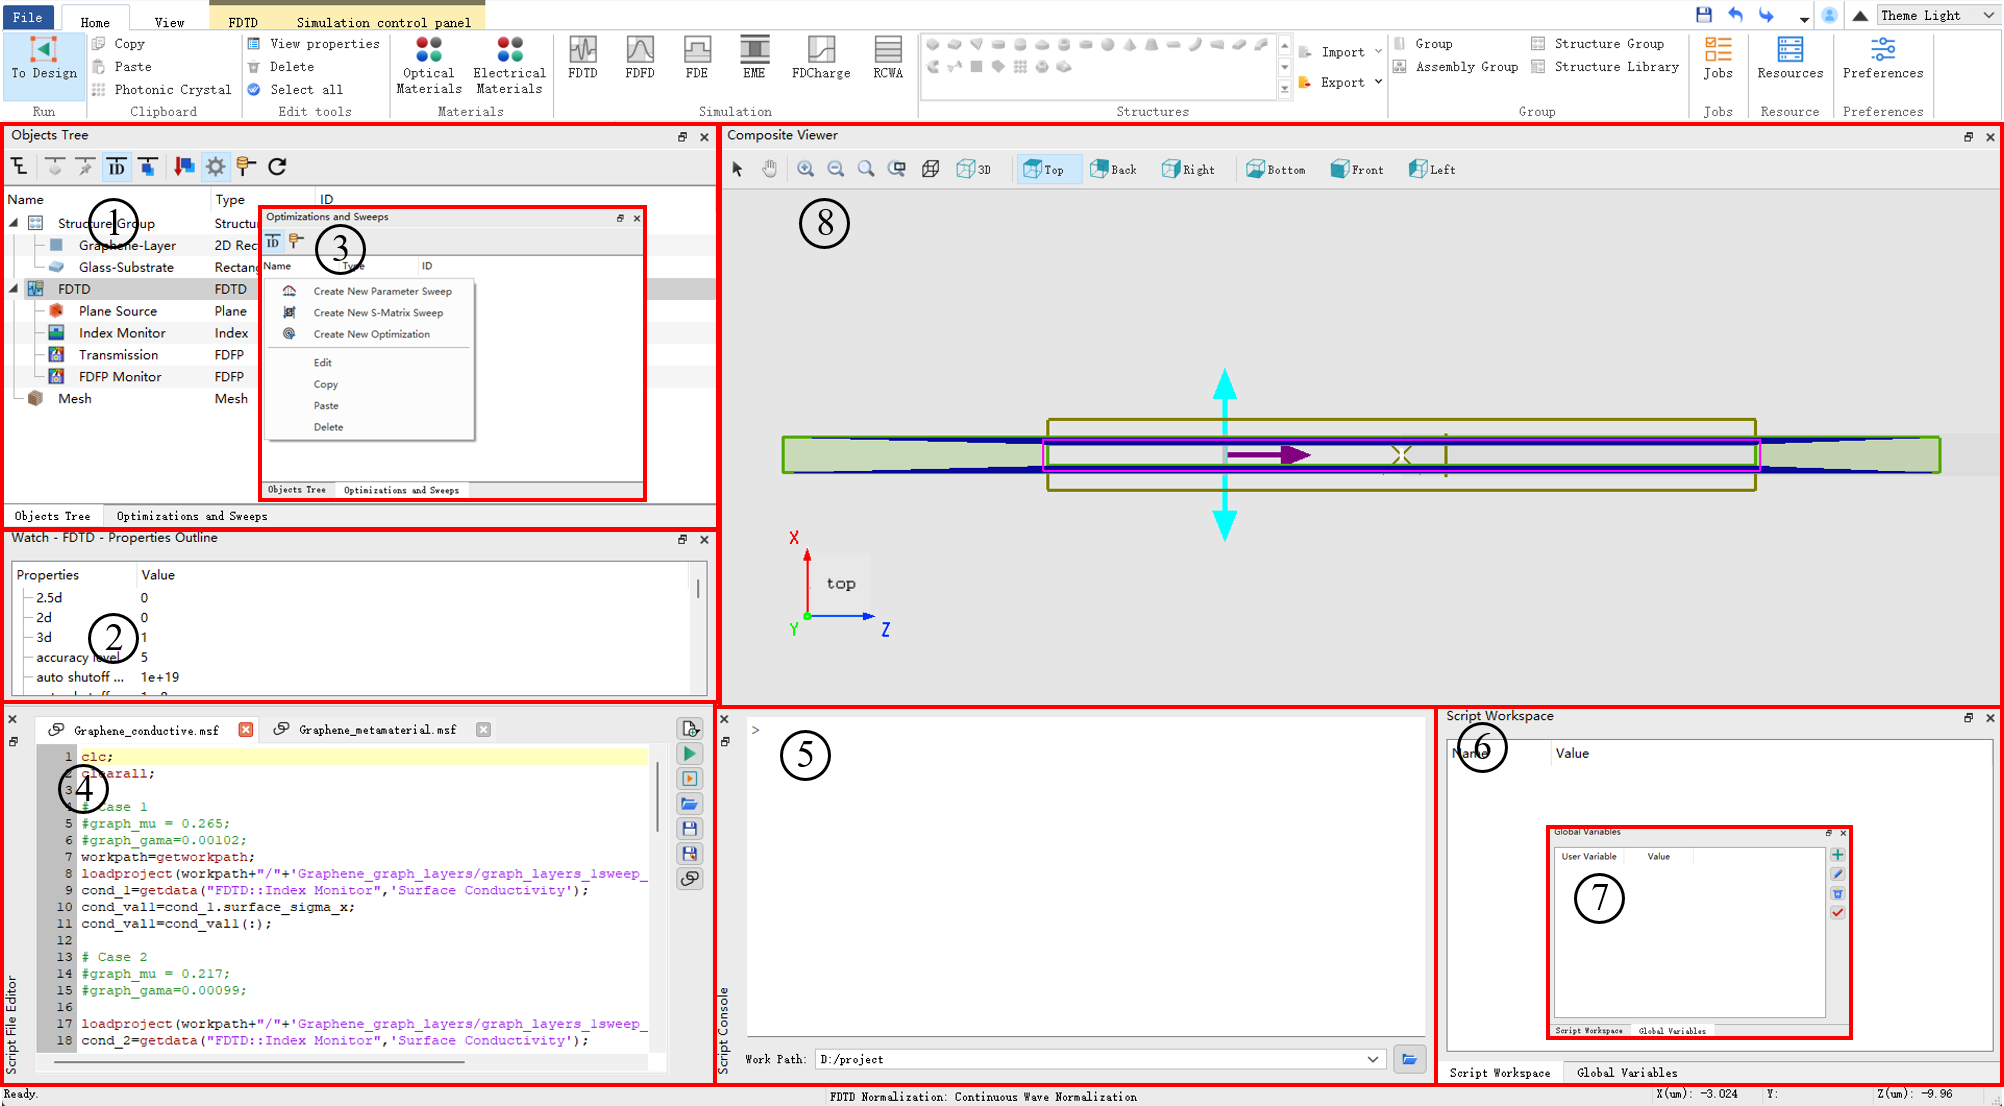Toggle ID column button in Objects Tree toolbar
Image resolution: width=2004 pixels, height=1106 pixels.
pos(116,166)
